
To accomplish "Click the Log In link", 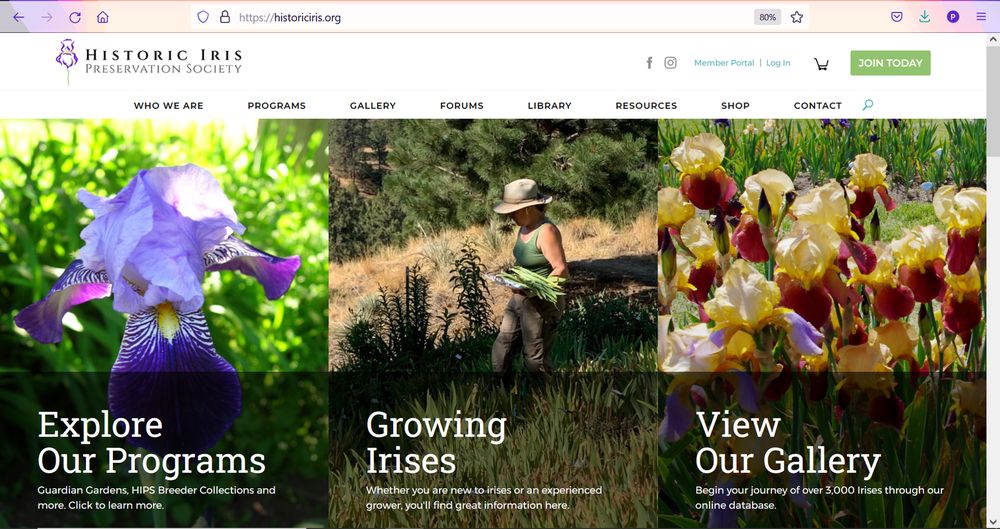I will tap(778, 63).
